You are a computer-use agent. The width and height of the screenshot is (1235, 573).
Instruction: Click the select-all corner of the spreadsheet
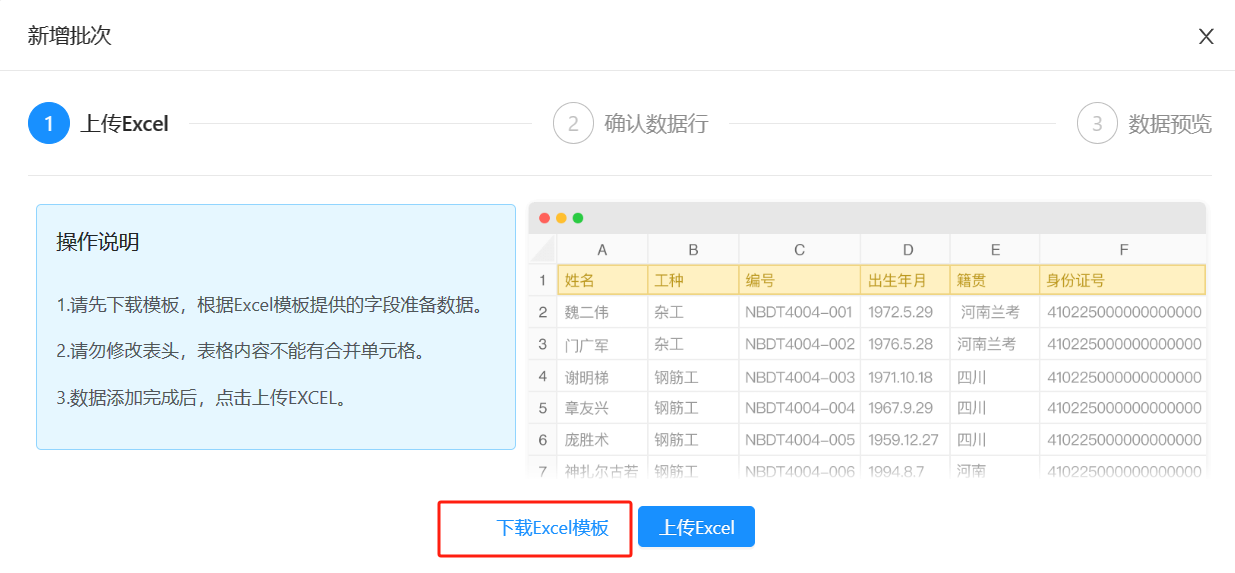pyautogui.click(x=542, y=249)
